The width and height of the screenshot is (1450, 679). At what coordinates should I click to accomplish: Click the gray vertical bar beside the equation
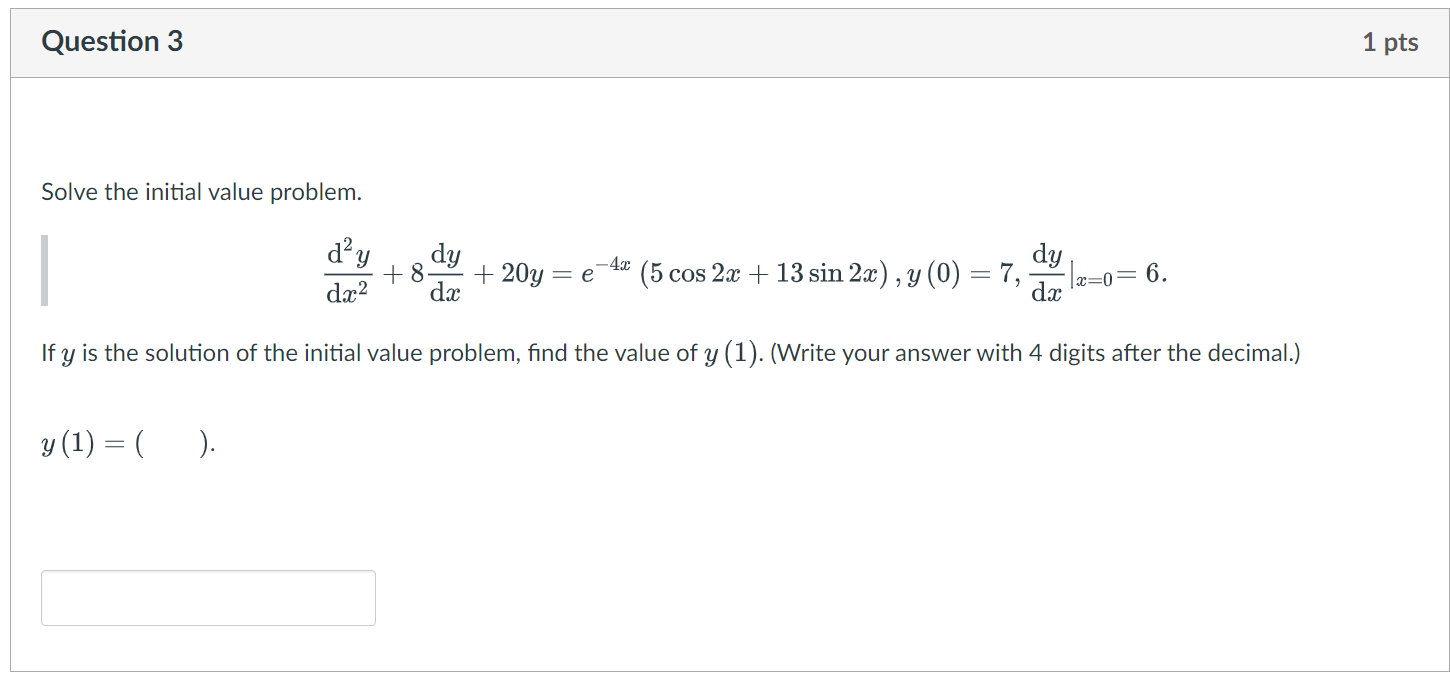[x=44, y=268]
